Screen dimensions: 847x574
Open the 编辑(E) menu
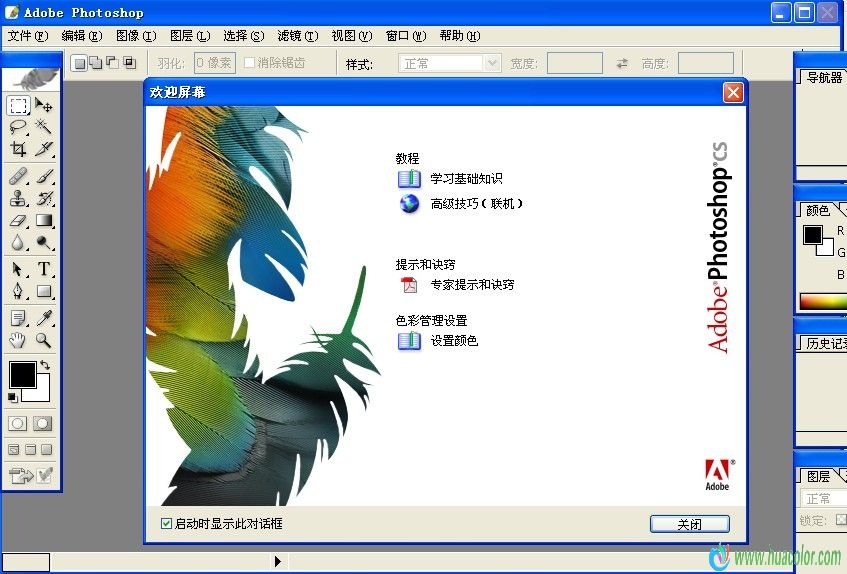[x=82, y=36]
